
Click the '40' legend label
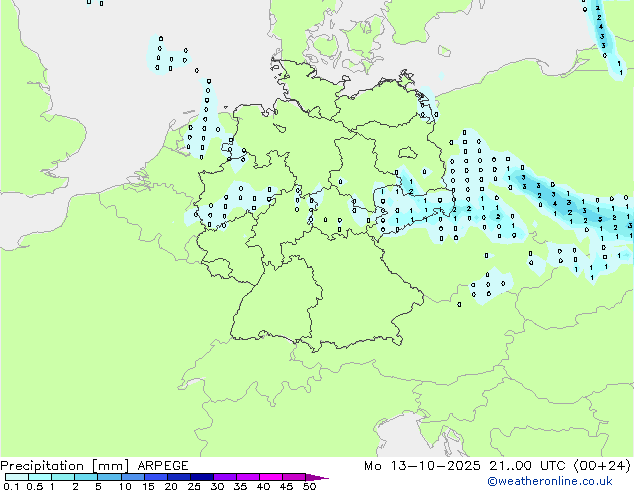coord(263,486)
